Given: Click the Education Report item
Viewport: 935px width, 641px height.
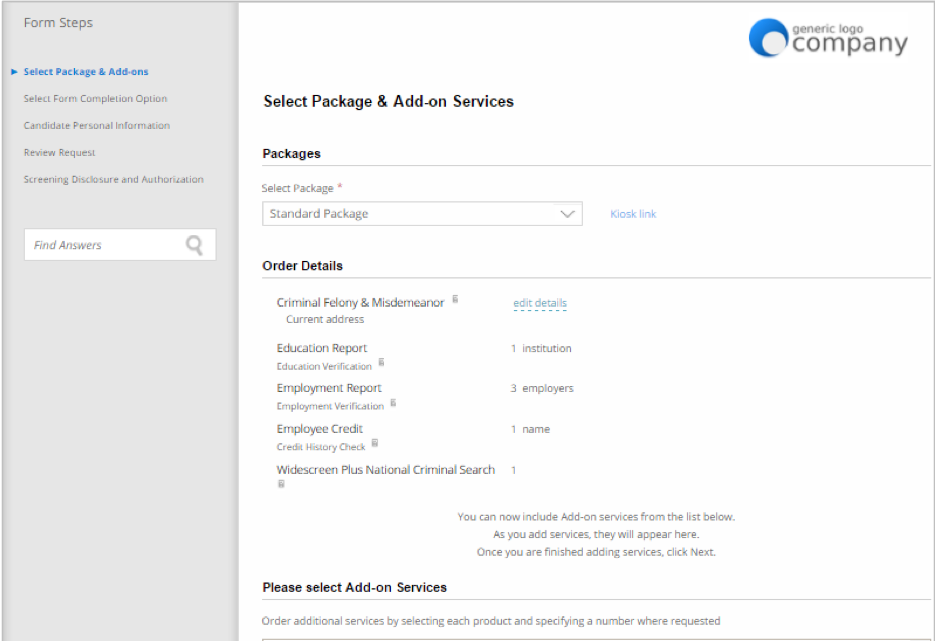Looking at the screenshot, I should click(321, 348).
